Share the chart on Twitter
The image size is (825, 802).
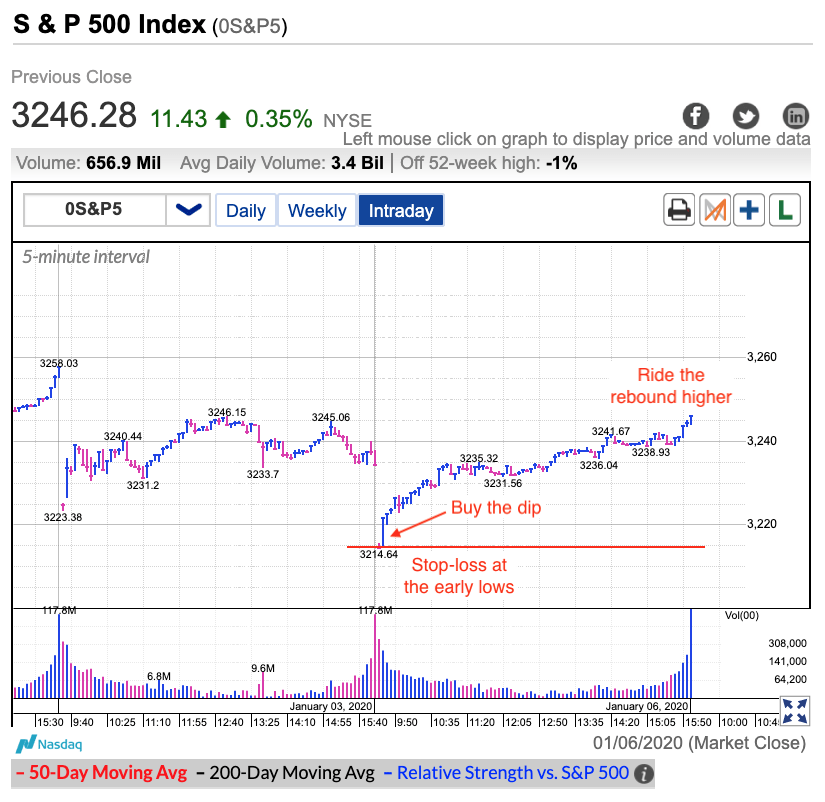pyautogui.click(x=746, y=116)
